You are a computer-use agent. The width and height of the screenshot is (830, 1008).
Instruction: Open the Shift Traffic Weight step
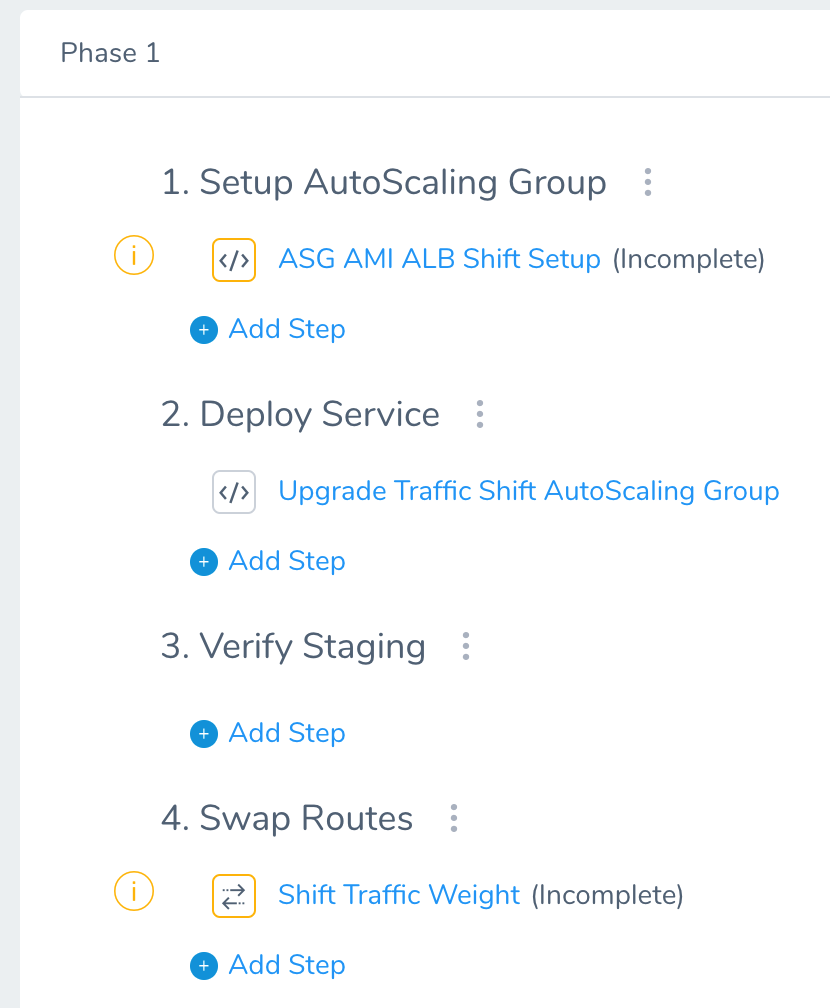pos(399,895)
